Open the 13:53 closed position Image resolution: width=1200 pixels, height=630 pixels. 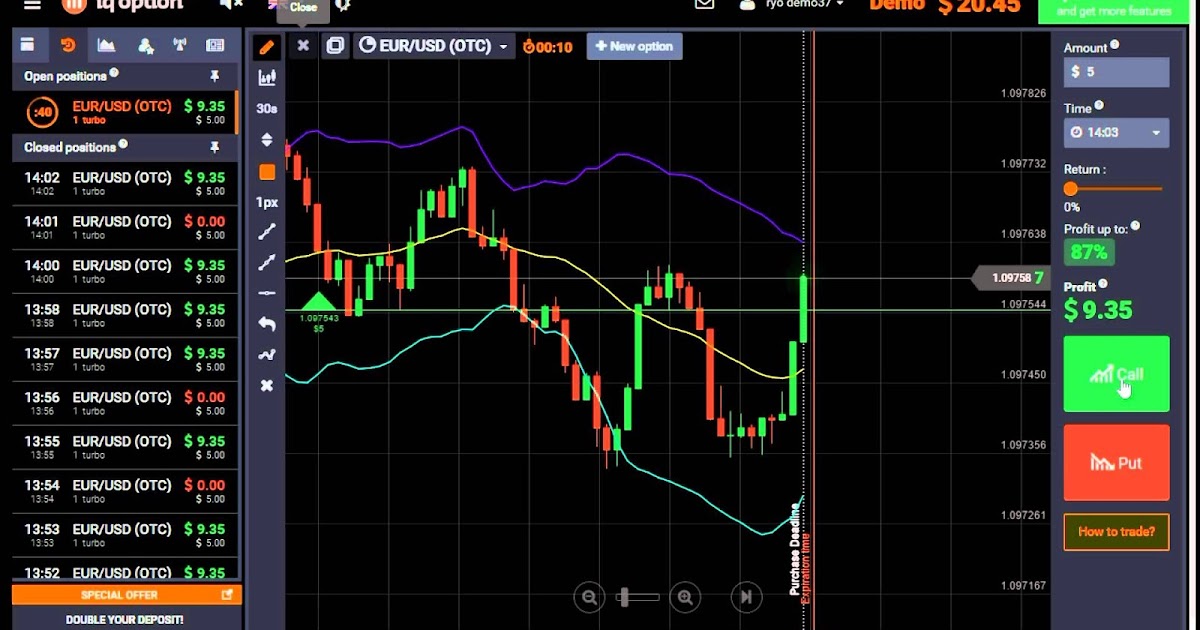point(125,536)
